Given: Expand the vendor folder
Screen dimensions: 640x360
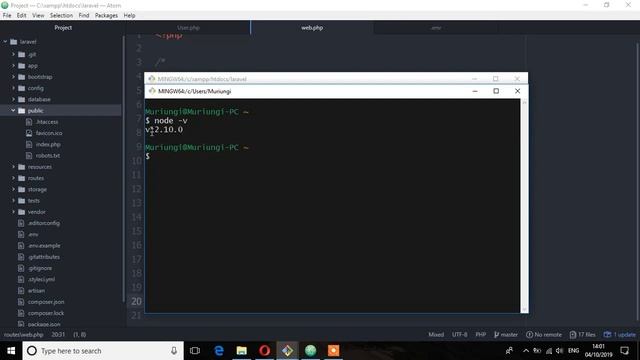Looking at the screenshot, I should [13, 212].
